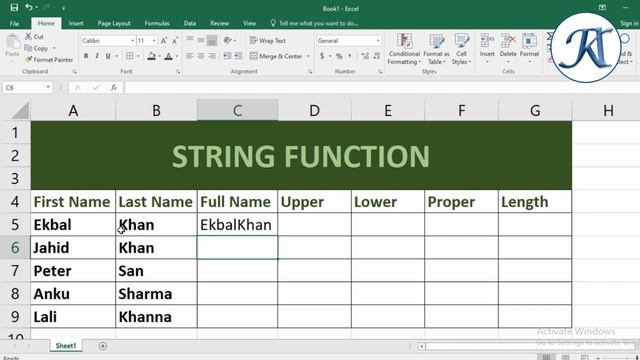Click Sign in link

point(629,23)
